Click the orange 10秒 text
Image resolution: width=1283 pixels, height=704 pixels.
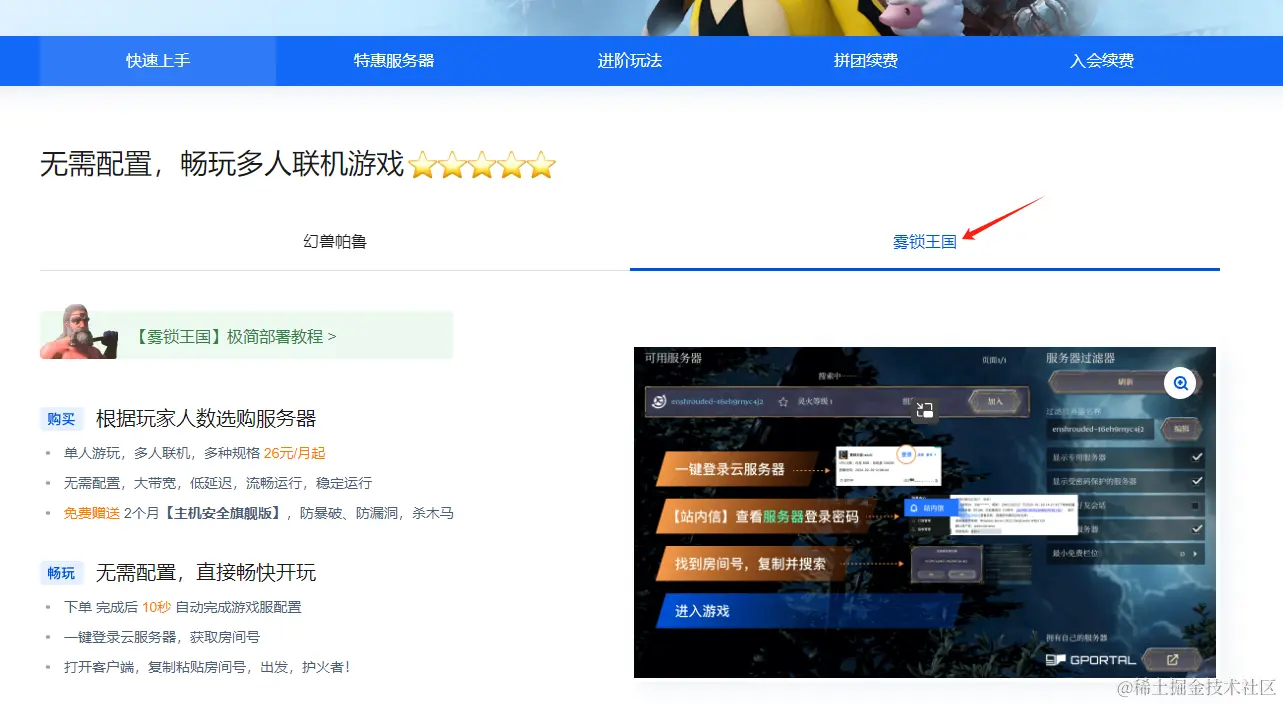tap(156, 607)
